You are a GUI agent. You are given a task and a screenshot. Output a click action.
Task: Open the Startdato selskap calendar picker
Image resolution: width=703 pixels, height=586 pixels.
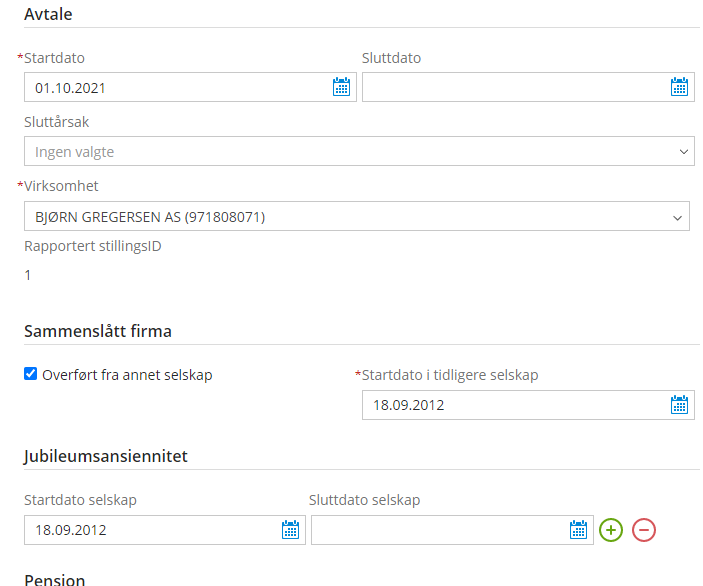click(291, 530)
